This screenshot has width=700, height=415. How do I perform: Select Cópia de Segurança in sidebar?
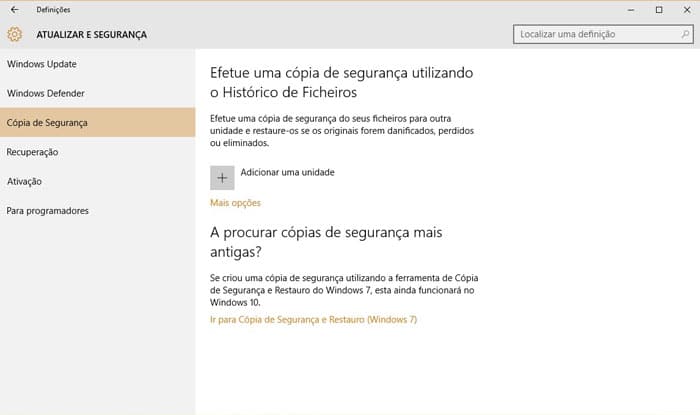point(47,123)
